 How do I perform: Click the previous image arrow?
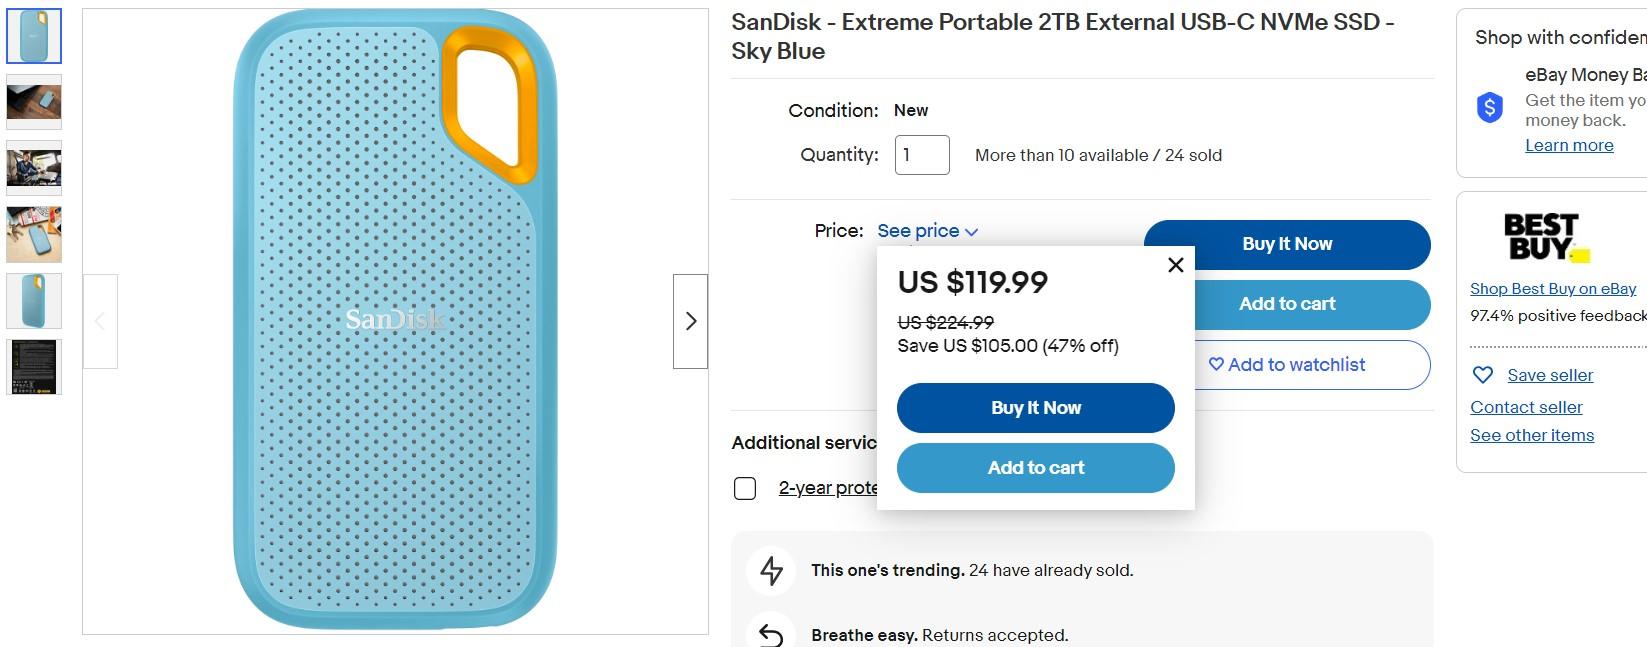(100, 321)
